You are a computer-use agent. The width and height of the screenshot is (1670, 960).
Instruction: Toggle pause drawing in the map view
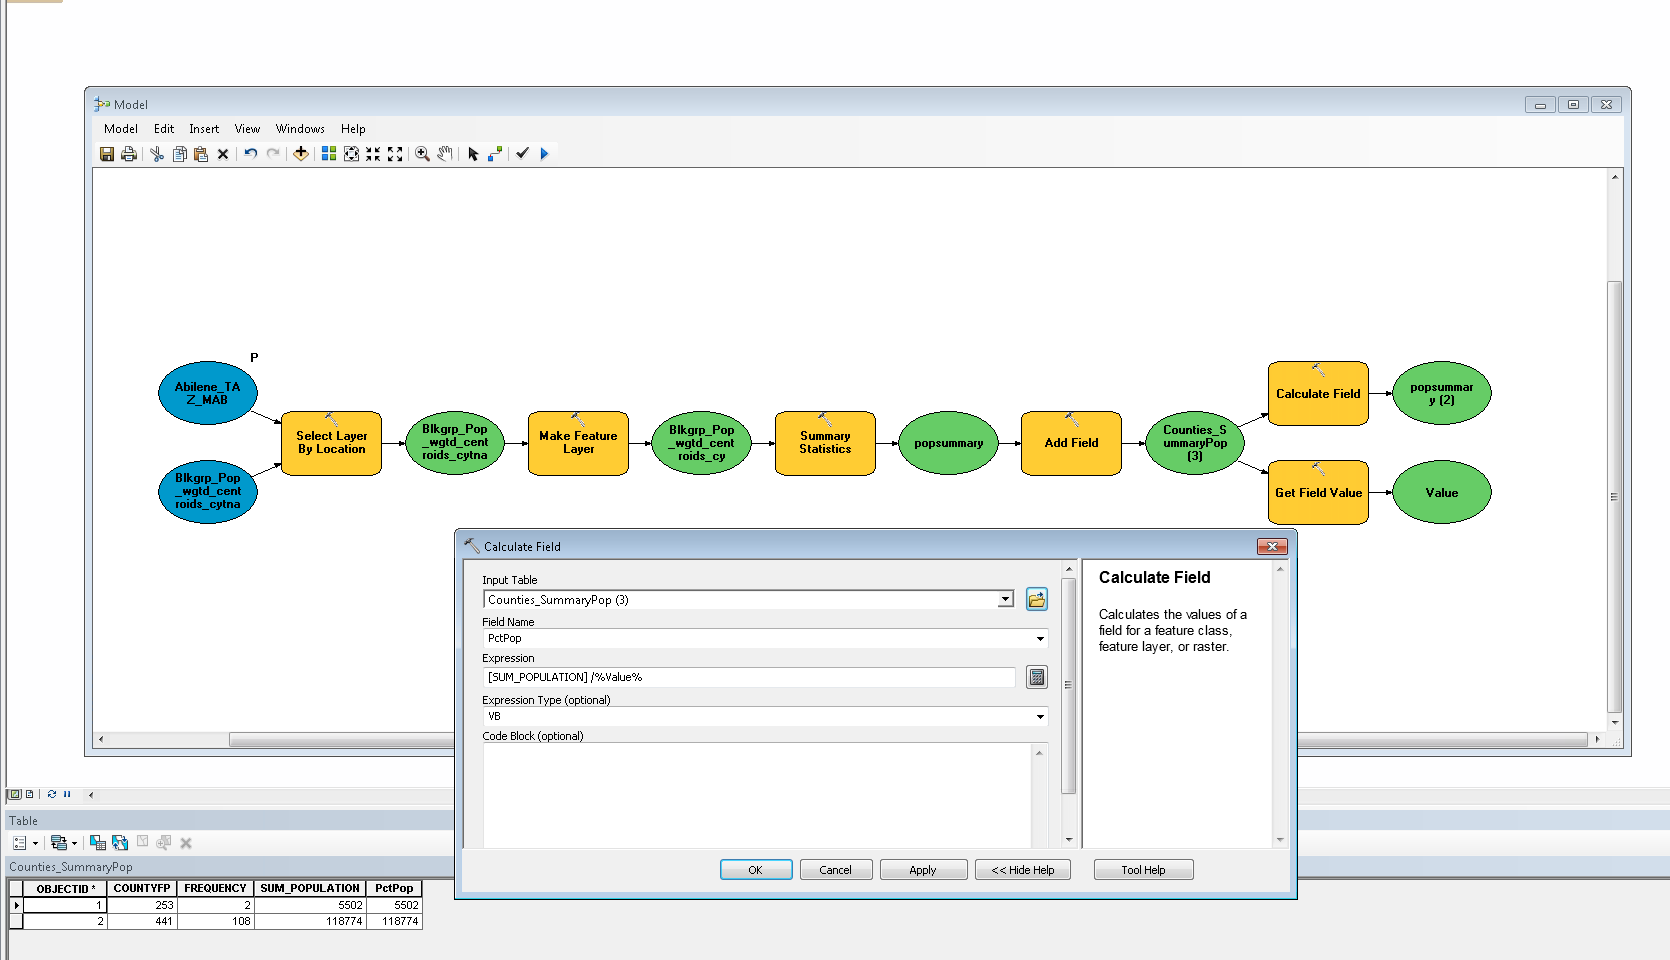(x=67, y=794)
